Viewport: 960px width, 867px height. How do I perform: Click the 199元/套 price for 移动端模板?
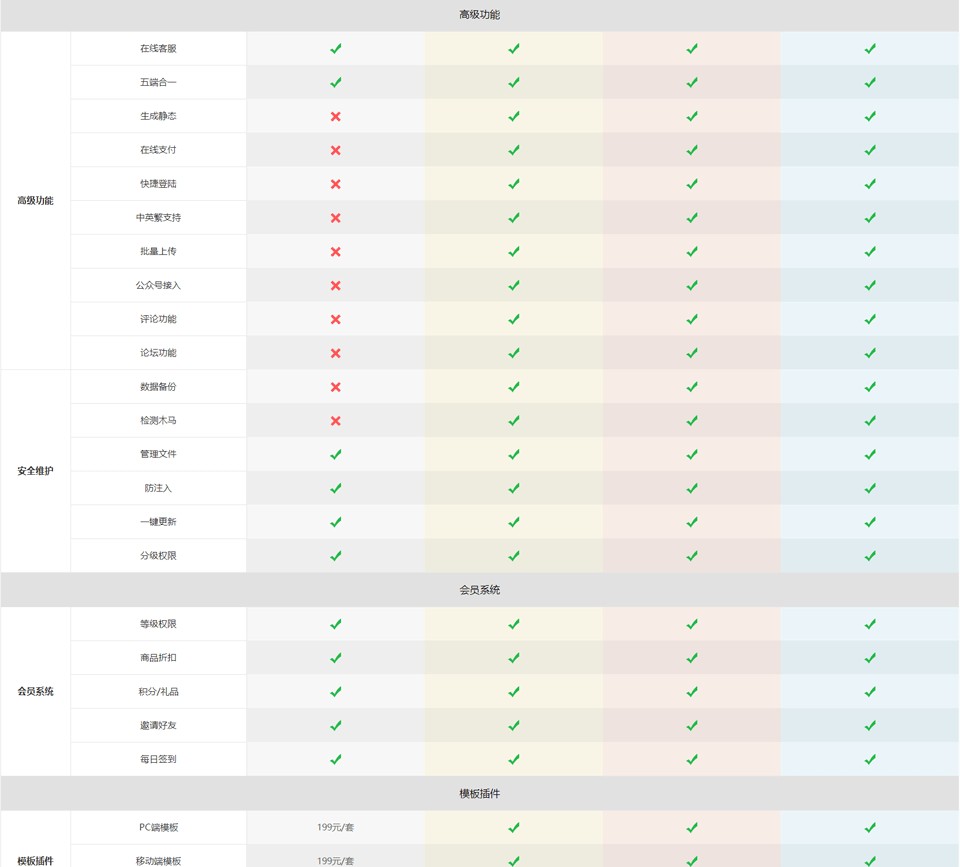point(336,860)
